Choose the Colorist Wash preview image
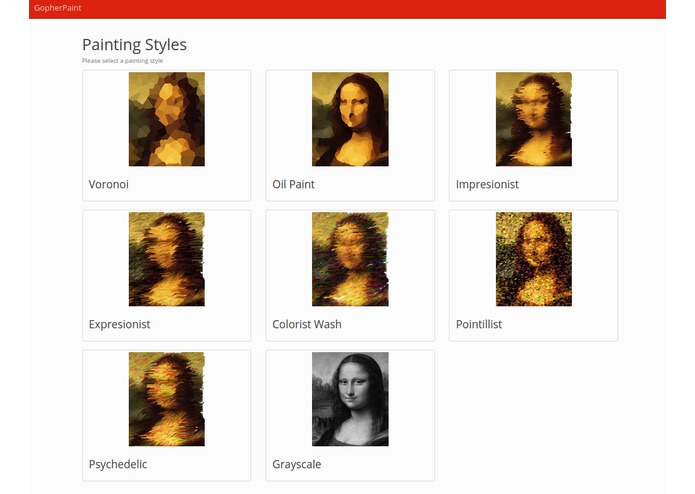Viewport: 695px width, 494px height. coord(350,259)
